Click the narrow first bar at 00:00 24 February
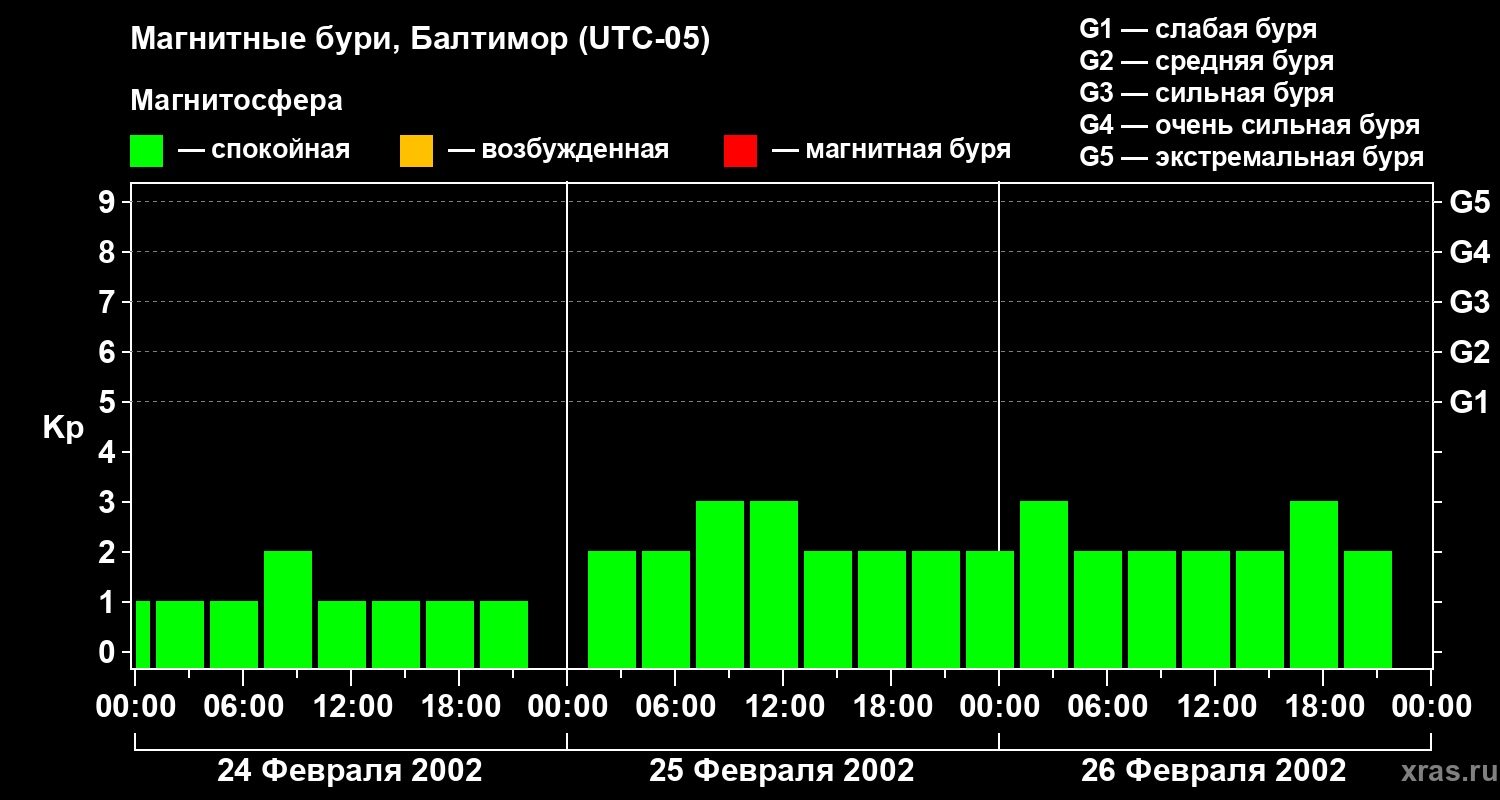Screen dimensions: 1500x800 142,634
